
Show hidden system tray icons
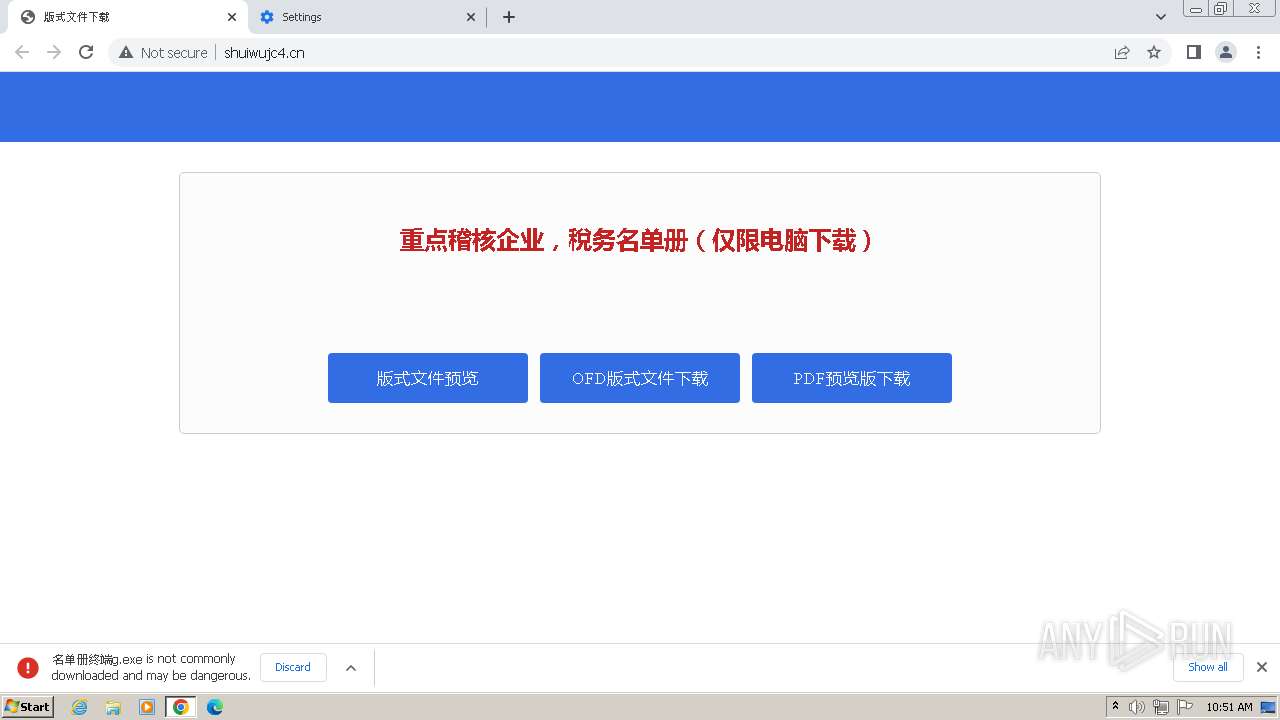tap(1115, 707)
